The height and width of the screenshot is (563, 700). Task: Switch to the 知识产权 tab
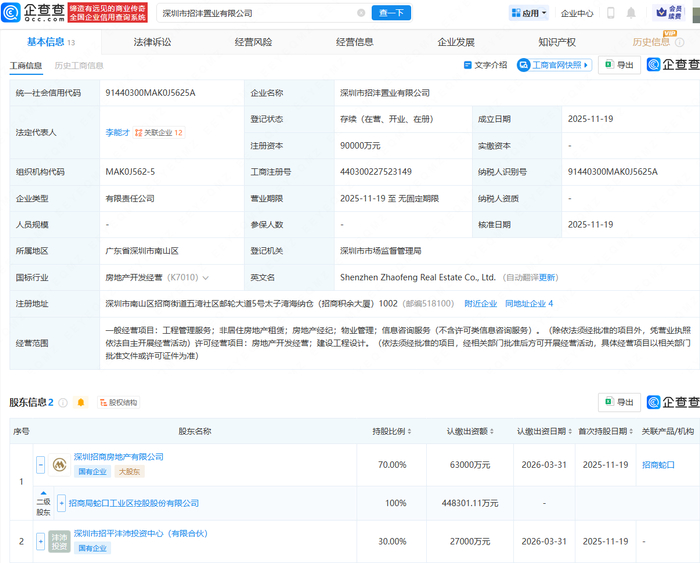coord(556,42)
